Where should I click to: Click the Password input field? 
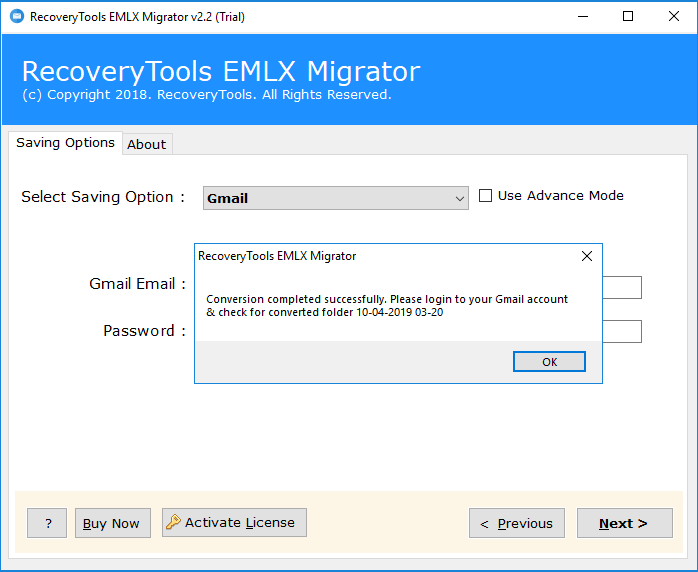click(622, 331)
